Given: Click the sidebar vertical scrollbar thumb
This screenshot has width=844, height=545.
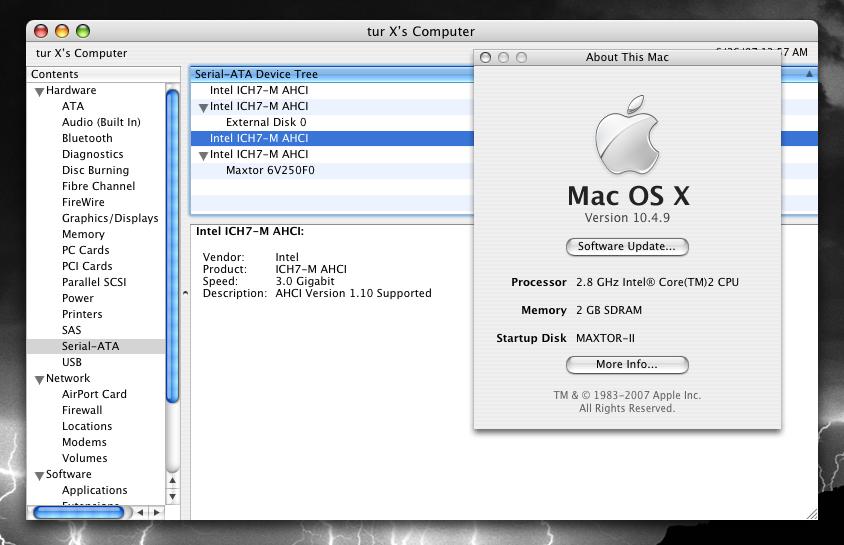Looking at the screenshot, I should point(172,246).
